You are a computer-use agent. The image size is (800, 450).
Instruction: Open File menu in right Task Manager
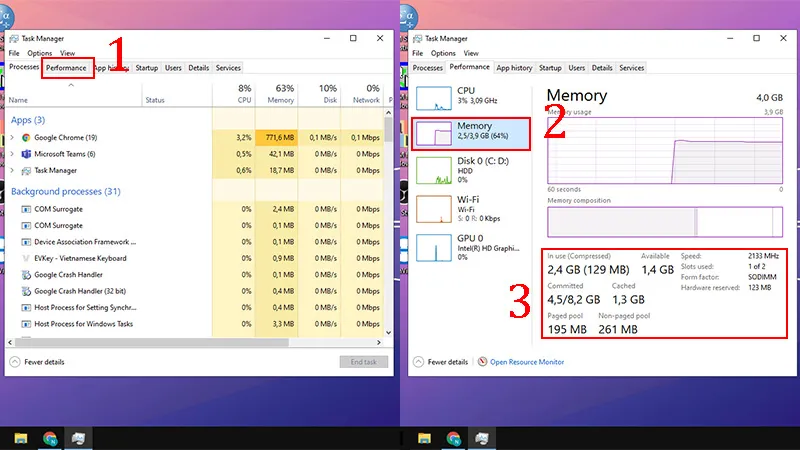418,53
